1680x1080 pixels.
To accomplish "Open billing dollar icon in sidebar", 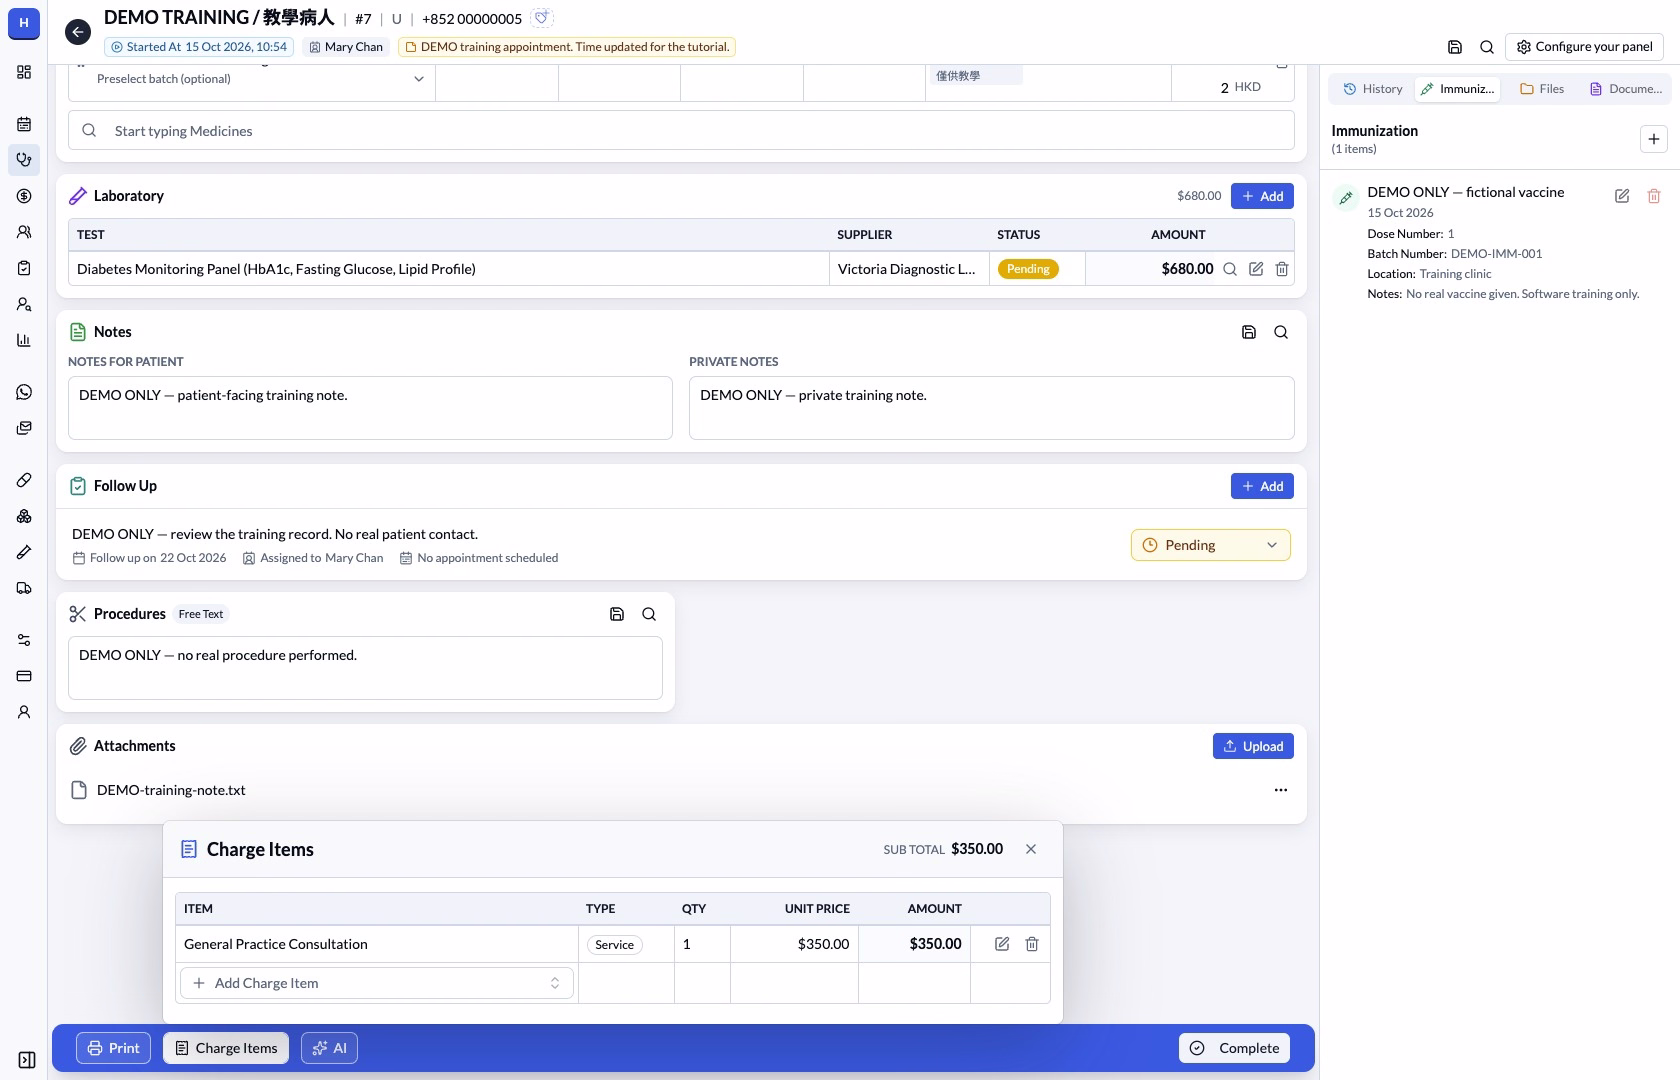I will click(24, 196).
